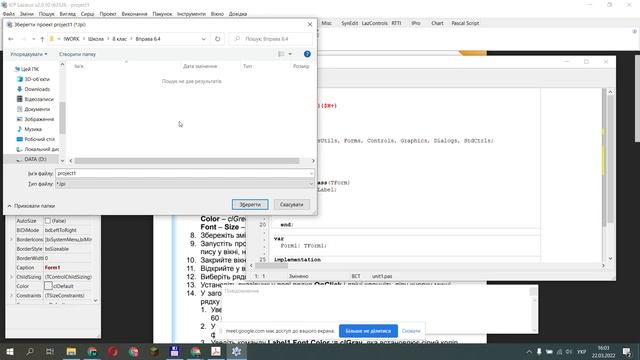Screen dimensions: 640x360
Task: Open the floppy disk app on taskbar
Action: pyautogui.click(x=174, y=351)
